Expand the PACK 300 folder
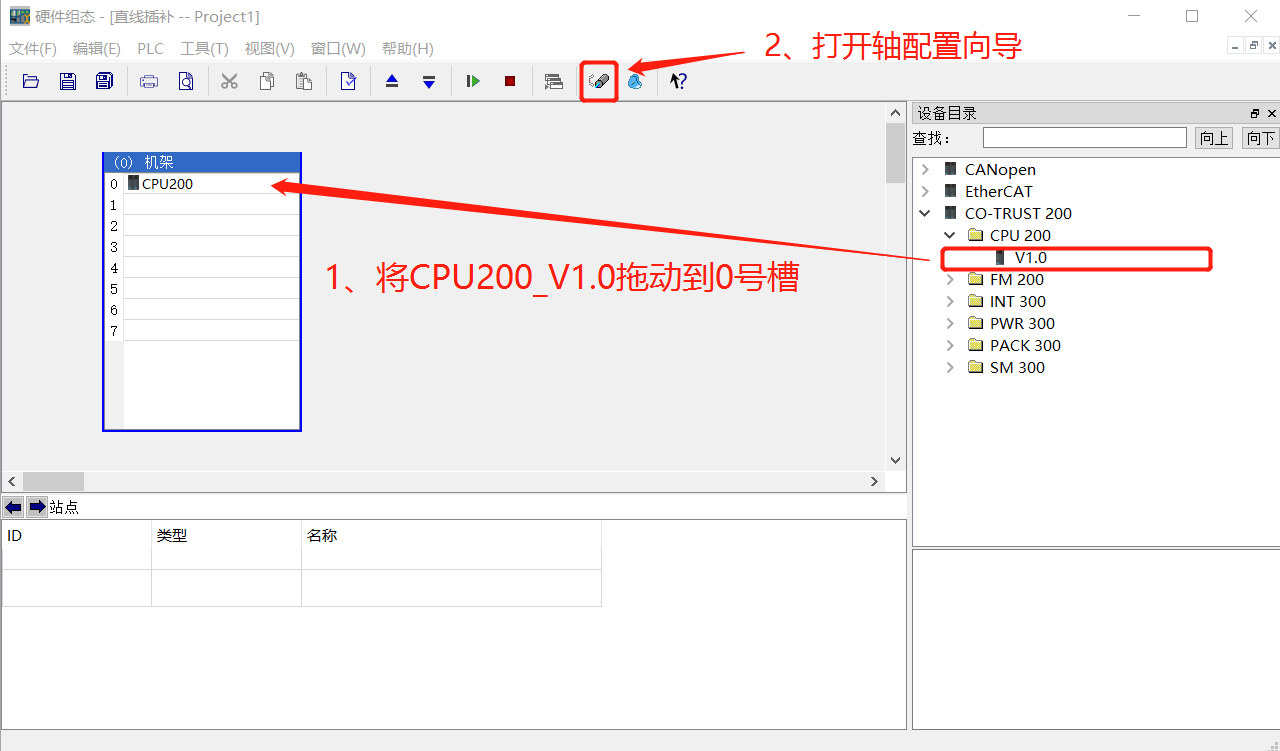Viewport: 1280px width, 751px height. click(x=950, y=346)
